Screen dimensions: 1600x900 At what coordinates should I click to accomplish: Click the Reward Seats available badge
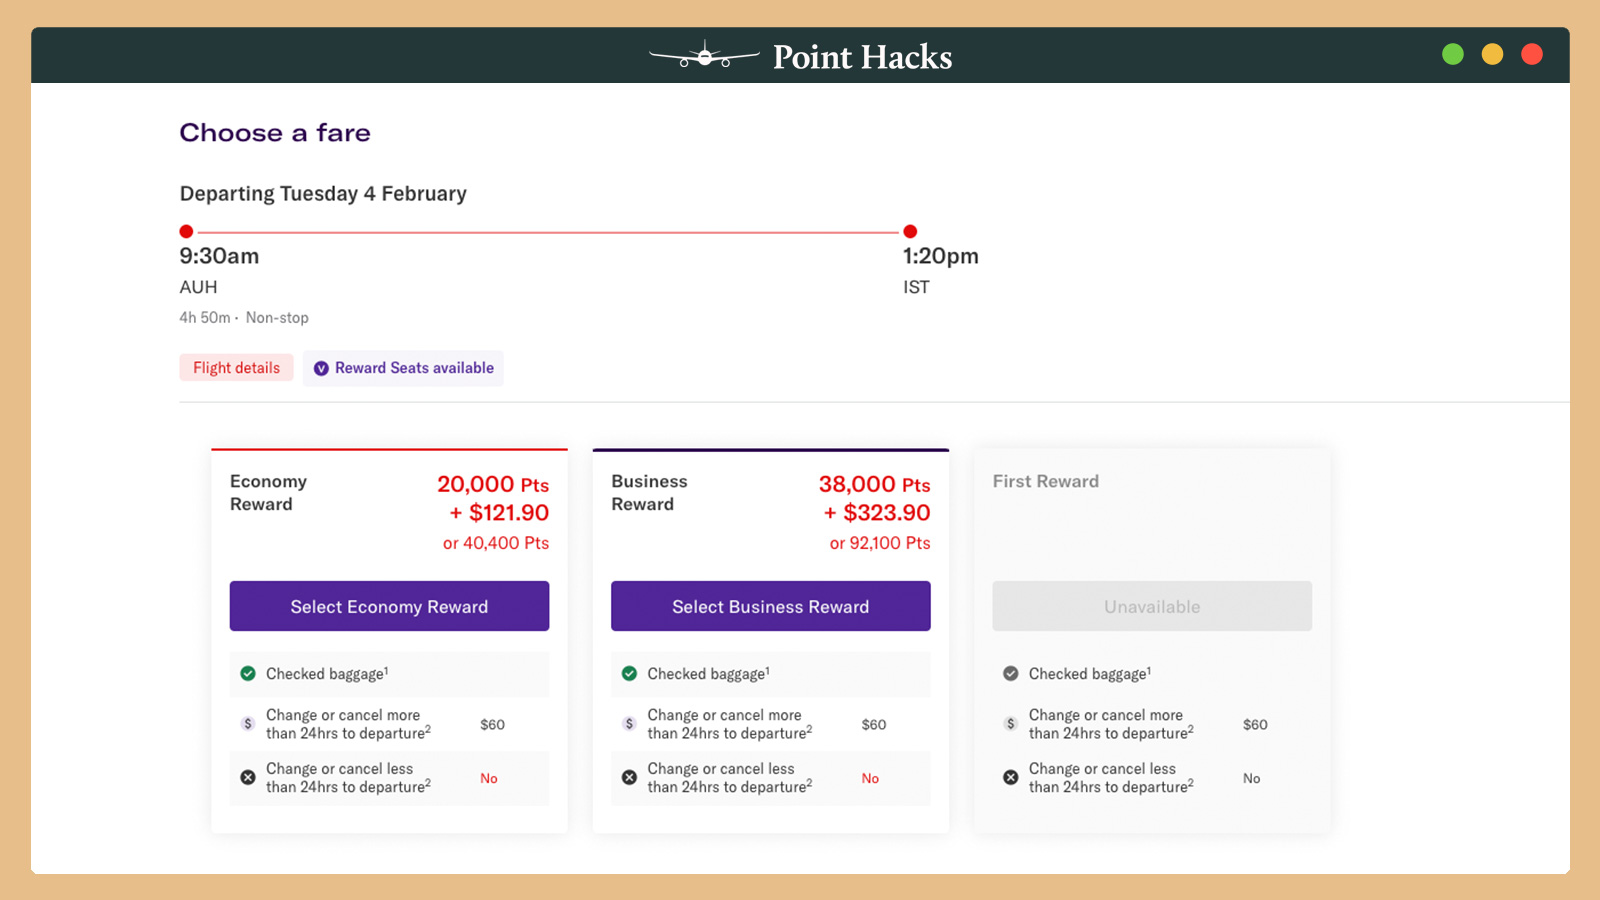(x=403, y=368)
